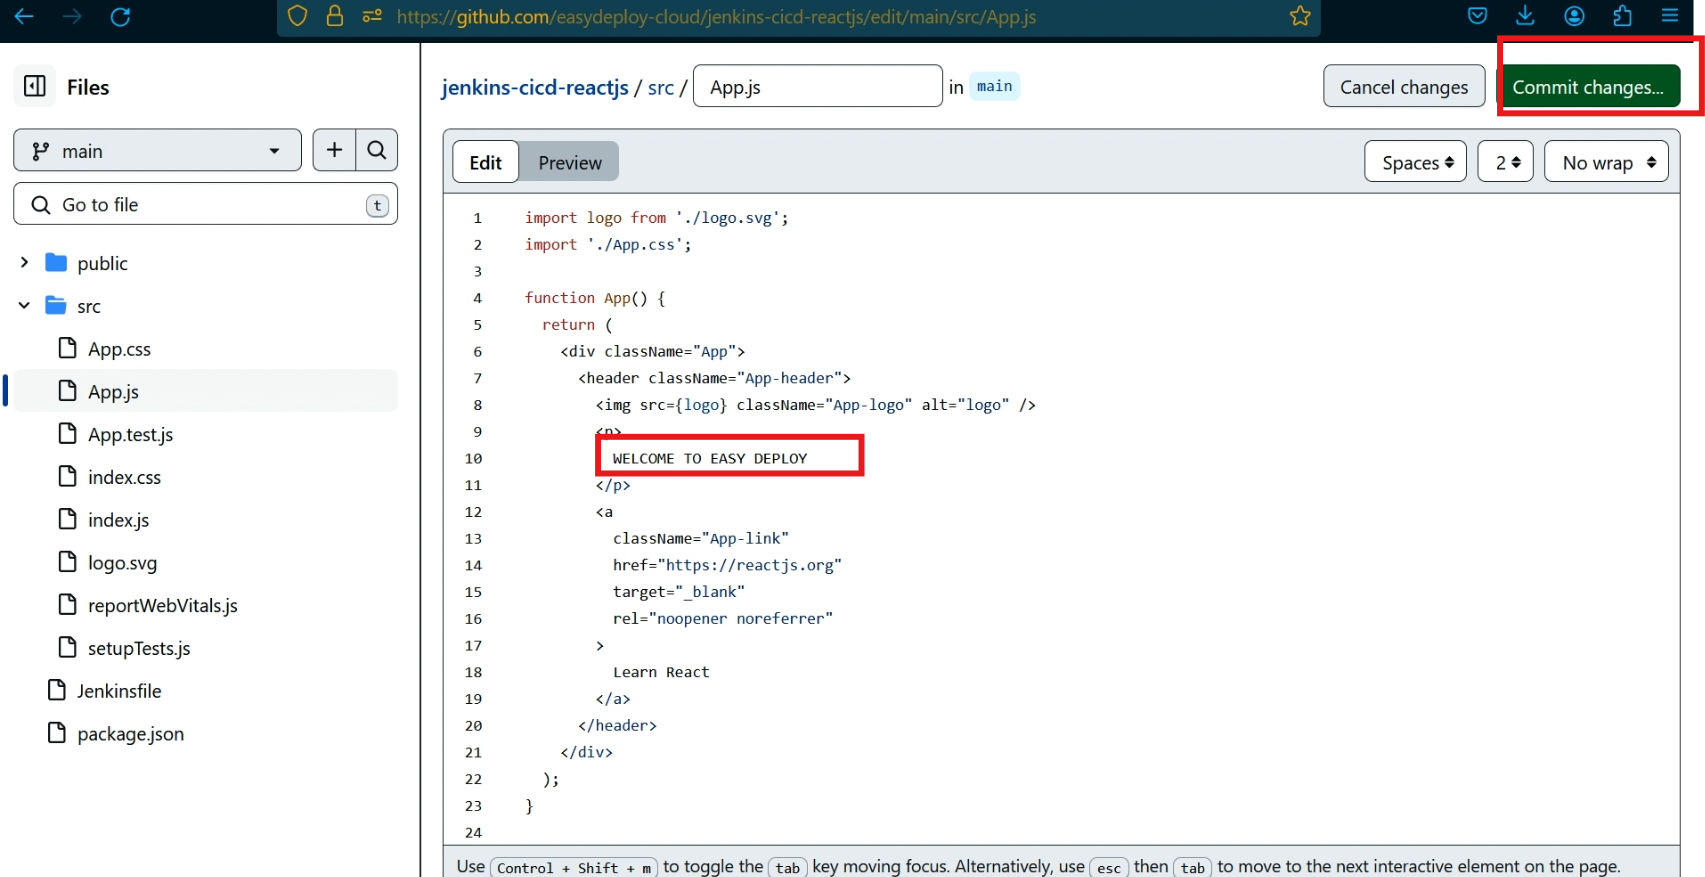Open the browser downloads icon
This screenshot has height=877, width=1705.
point(1525,15)
